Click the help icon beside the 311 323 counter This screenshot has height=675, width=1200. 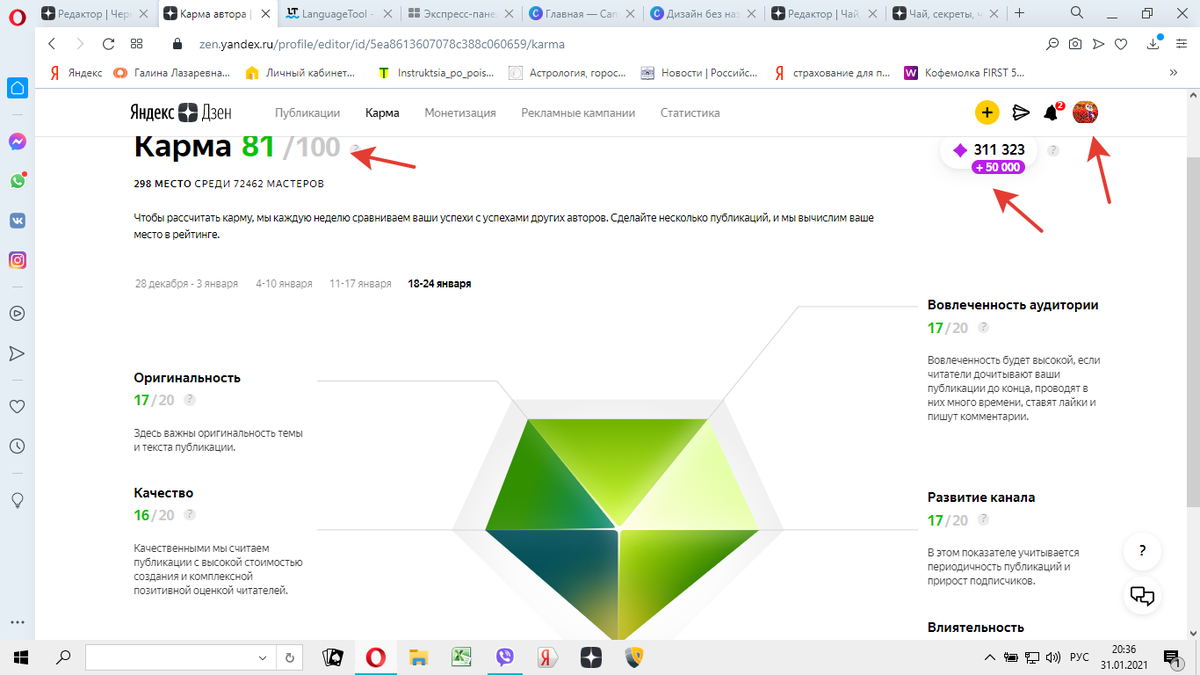coord(1054,151)
